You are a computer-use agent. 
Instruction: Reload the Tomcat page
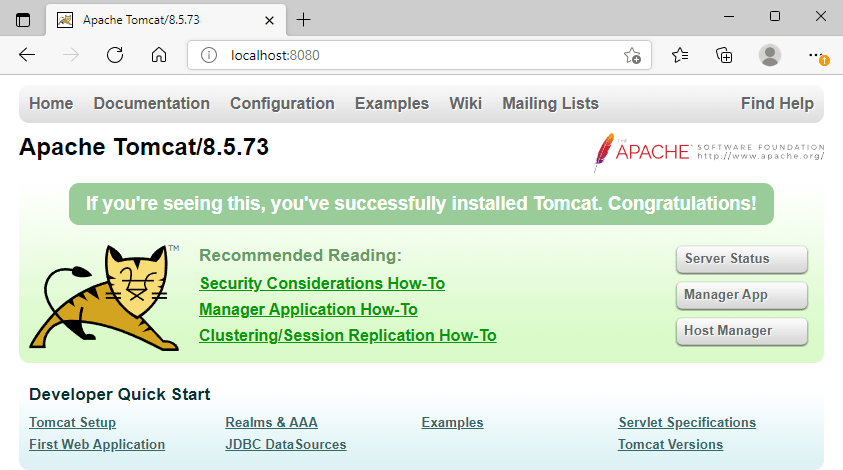tap(115, 55)
